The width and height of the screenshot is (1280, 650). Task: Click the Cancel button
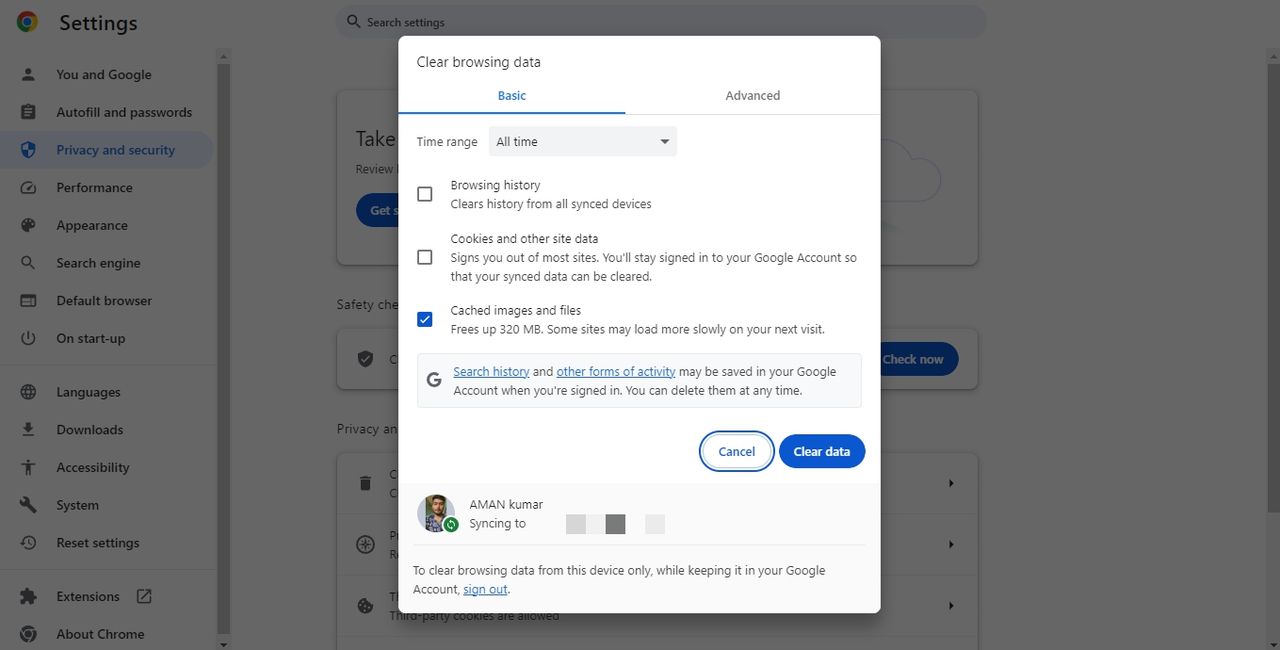click(x=737, y=451)
